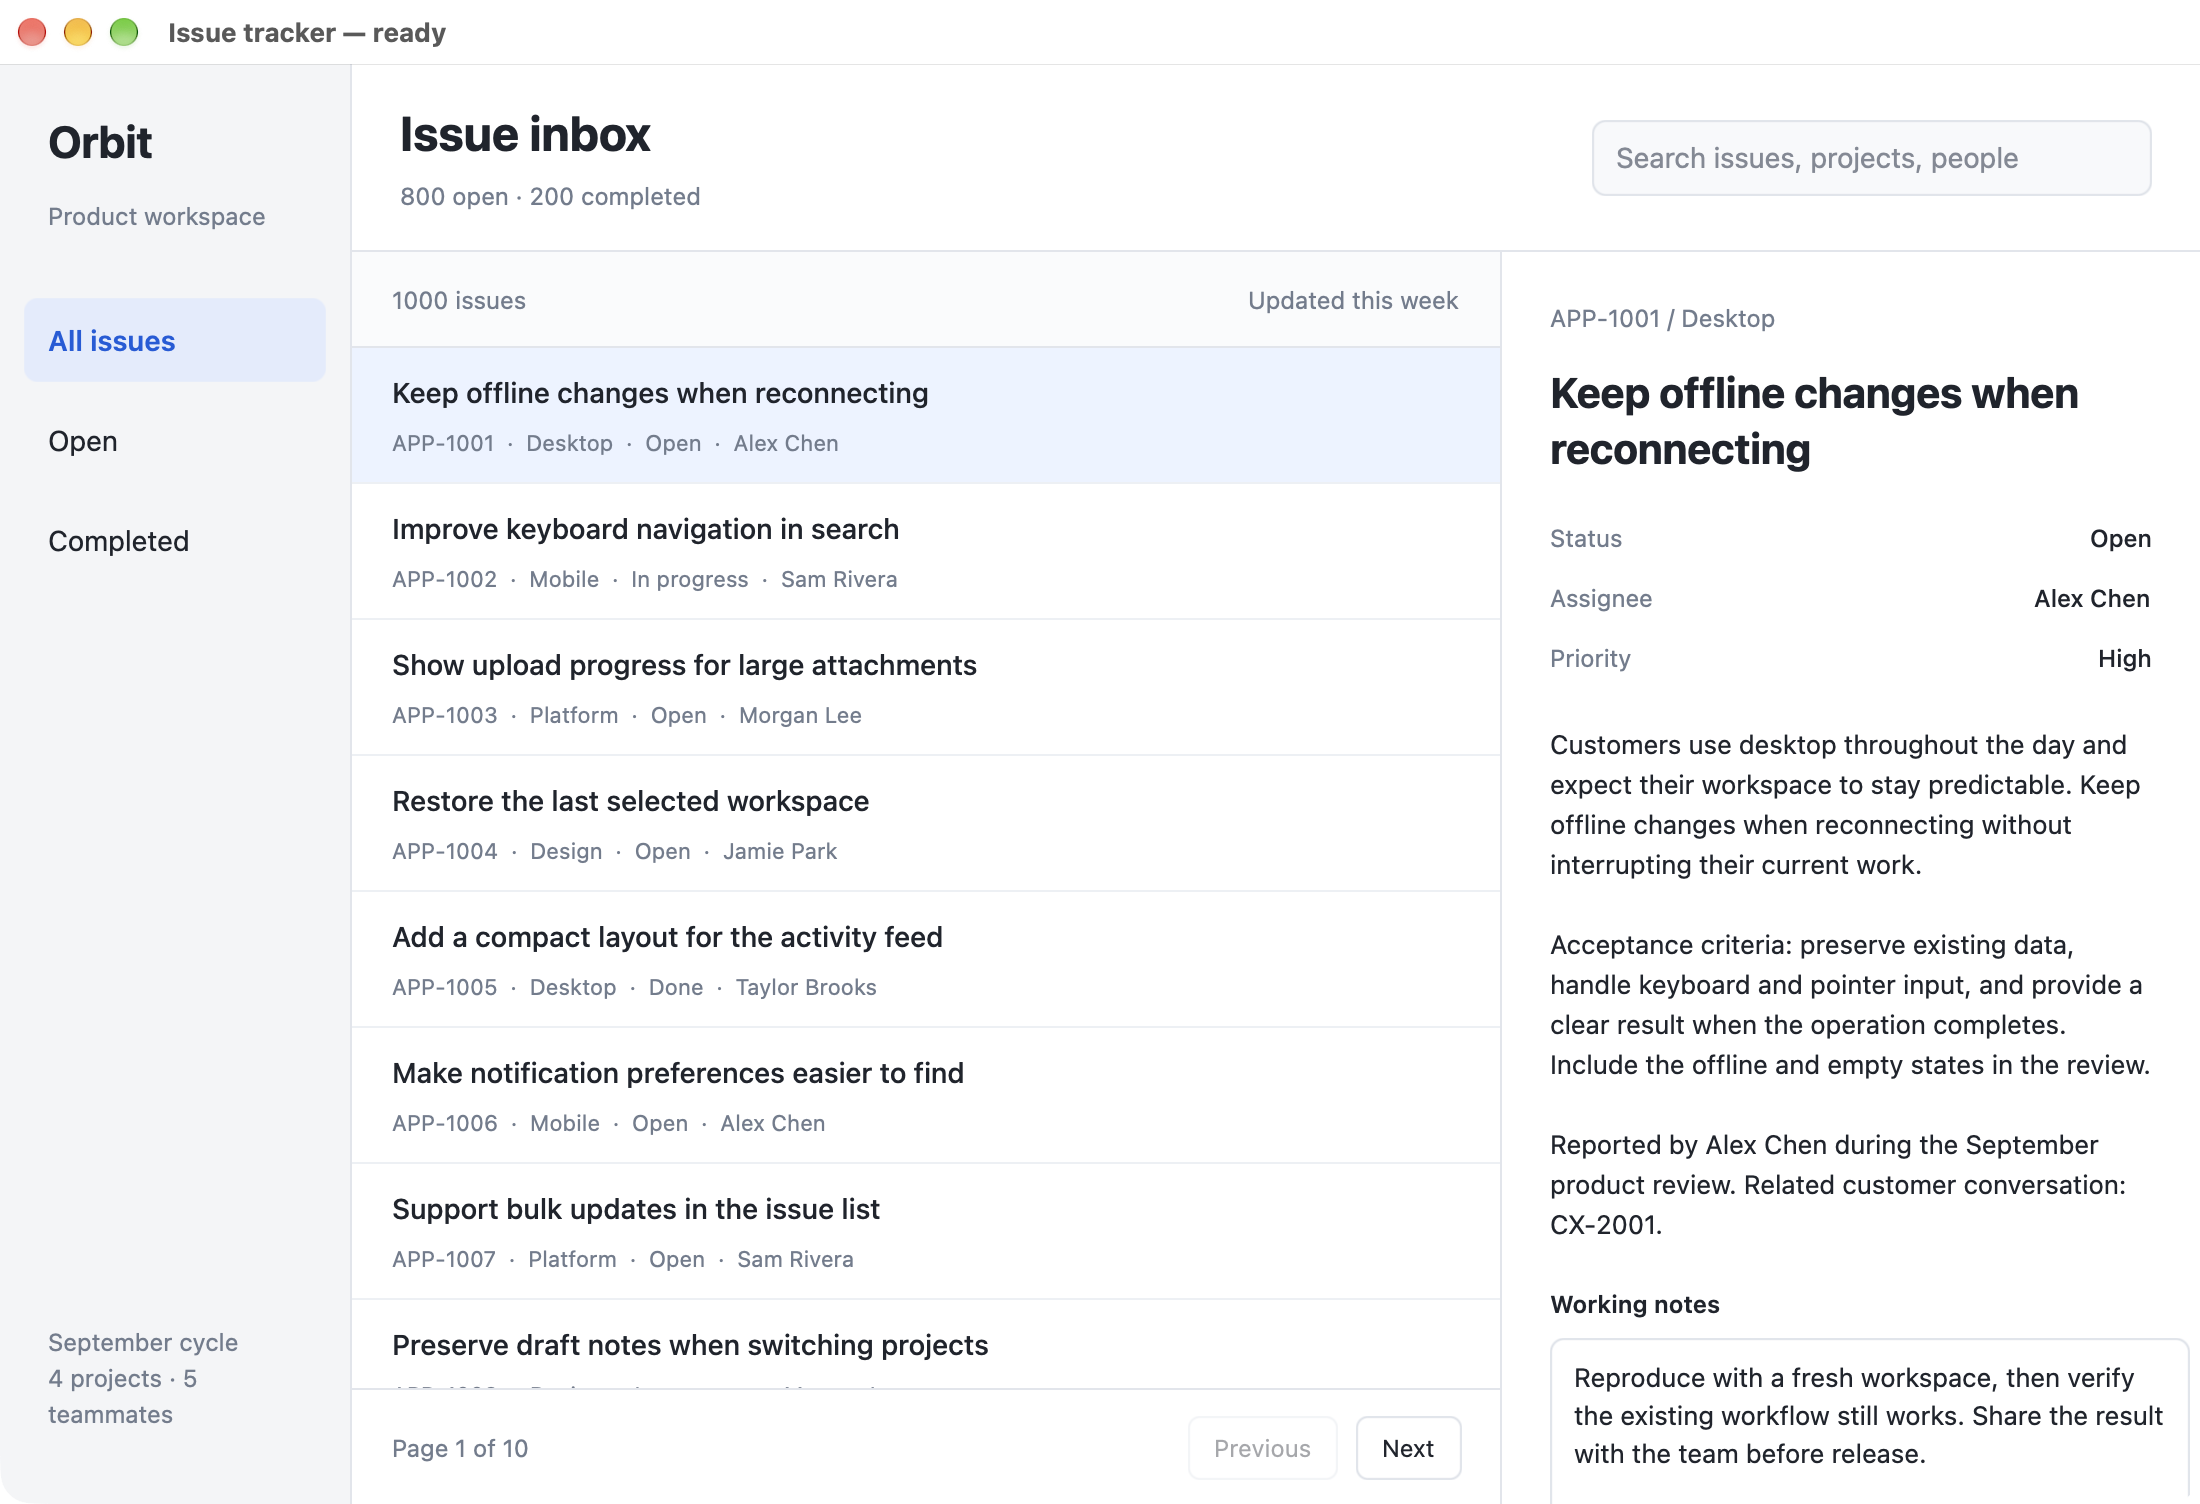Click the Page 1 of 10 indicator
Viewport: 2200px width, 1504px height.
(x=460, y=1448)
